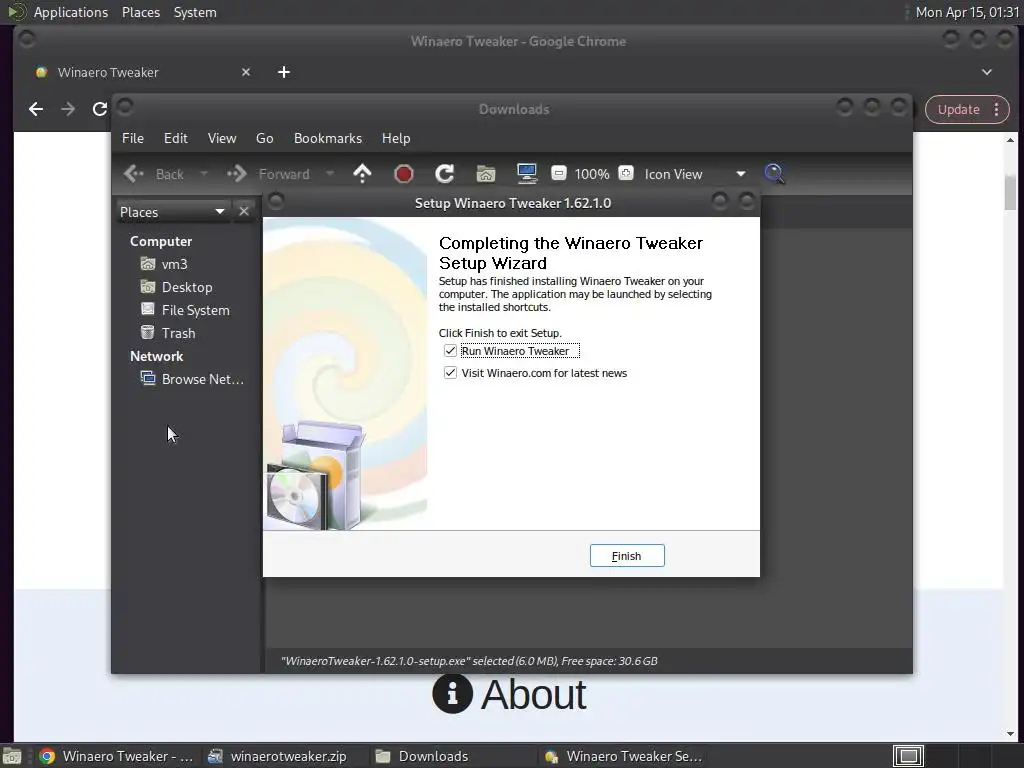Click the workspace switcher in bottom panel
1024x768 pixels.
click(908, 756)
